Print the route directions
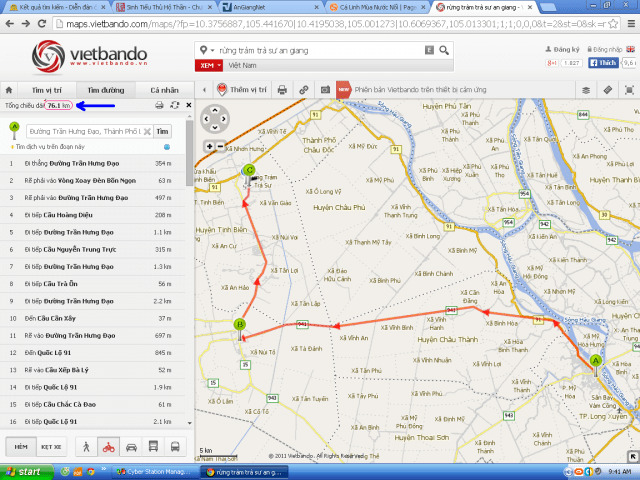The height and width of the screenshot is (480, 640). pyautogui.click(x=159, y=105)
